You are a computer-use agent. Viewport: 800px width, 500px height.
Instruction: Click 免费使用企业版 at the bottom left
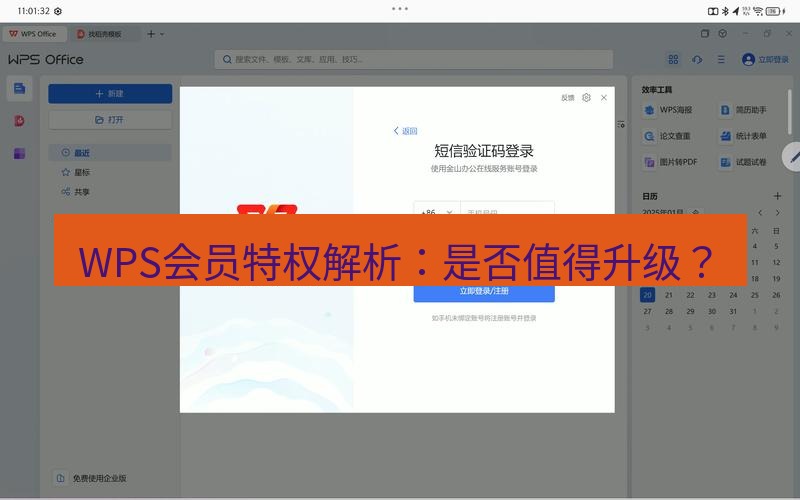coord(91,478)
